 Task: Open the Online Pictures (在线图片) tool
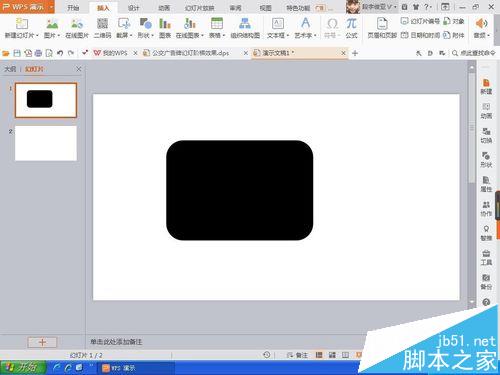[x=77, y=24]
